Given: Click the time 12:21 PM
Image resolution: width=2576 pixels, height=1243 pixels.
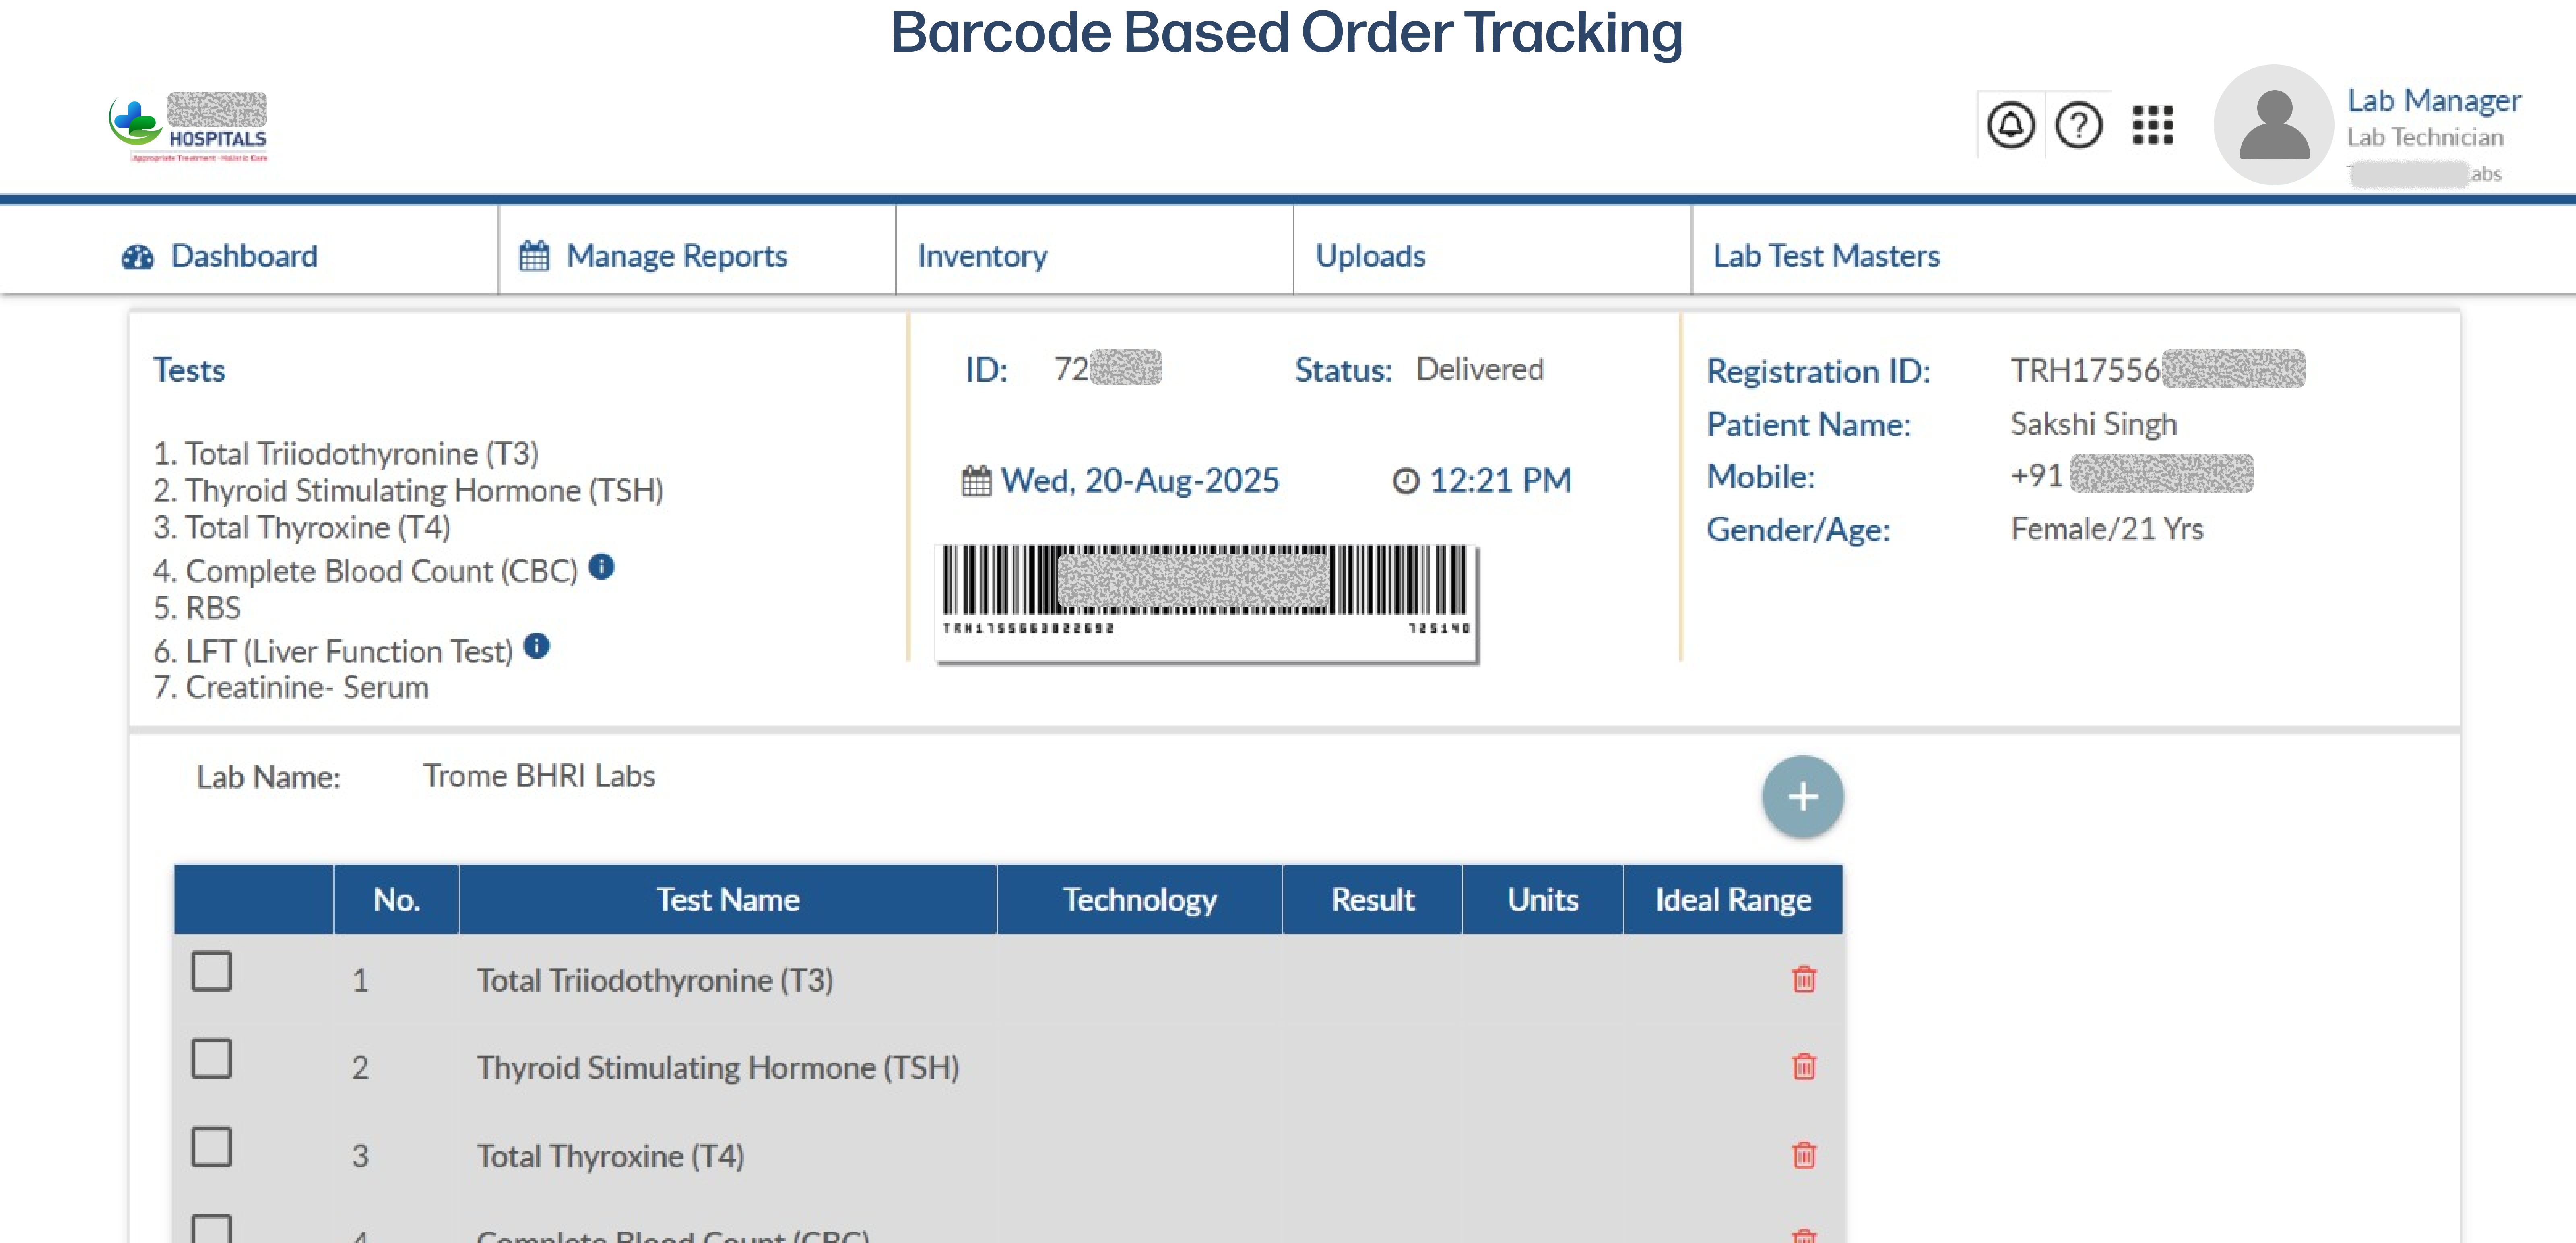Looking at the screenshot, I should pos(1500,481).
